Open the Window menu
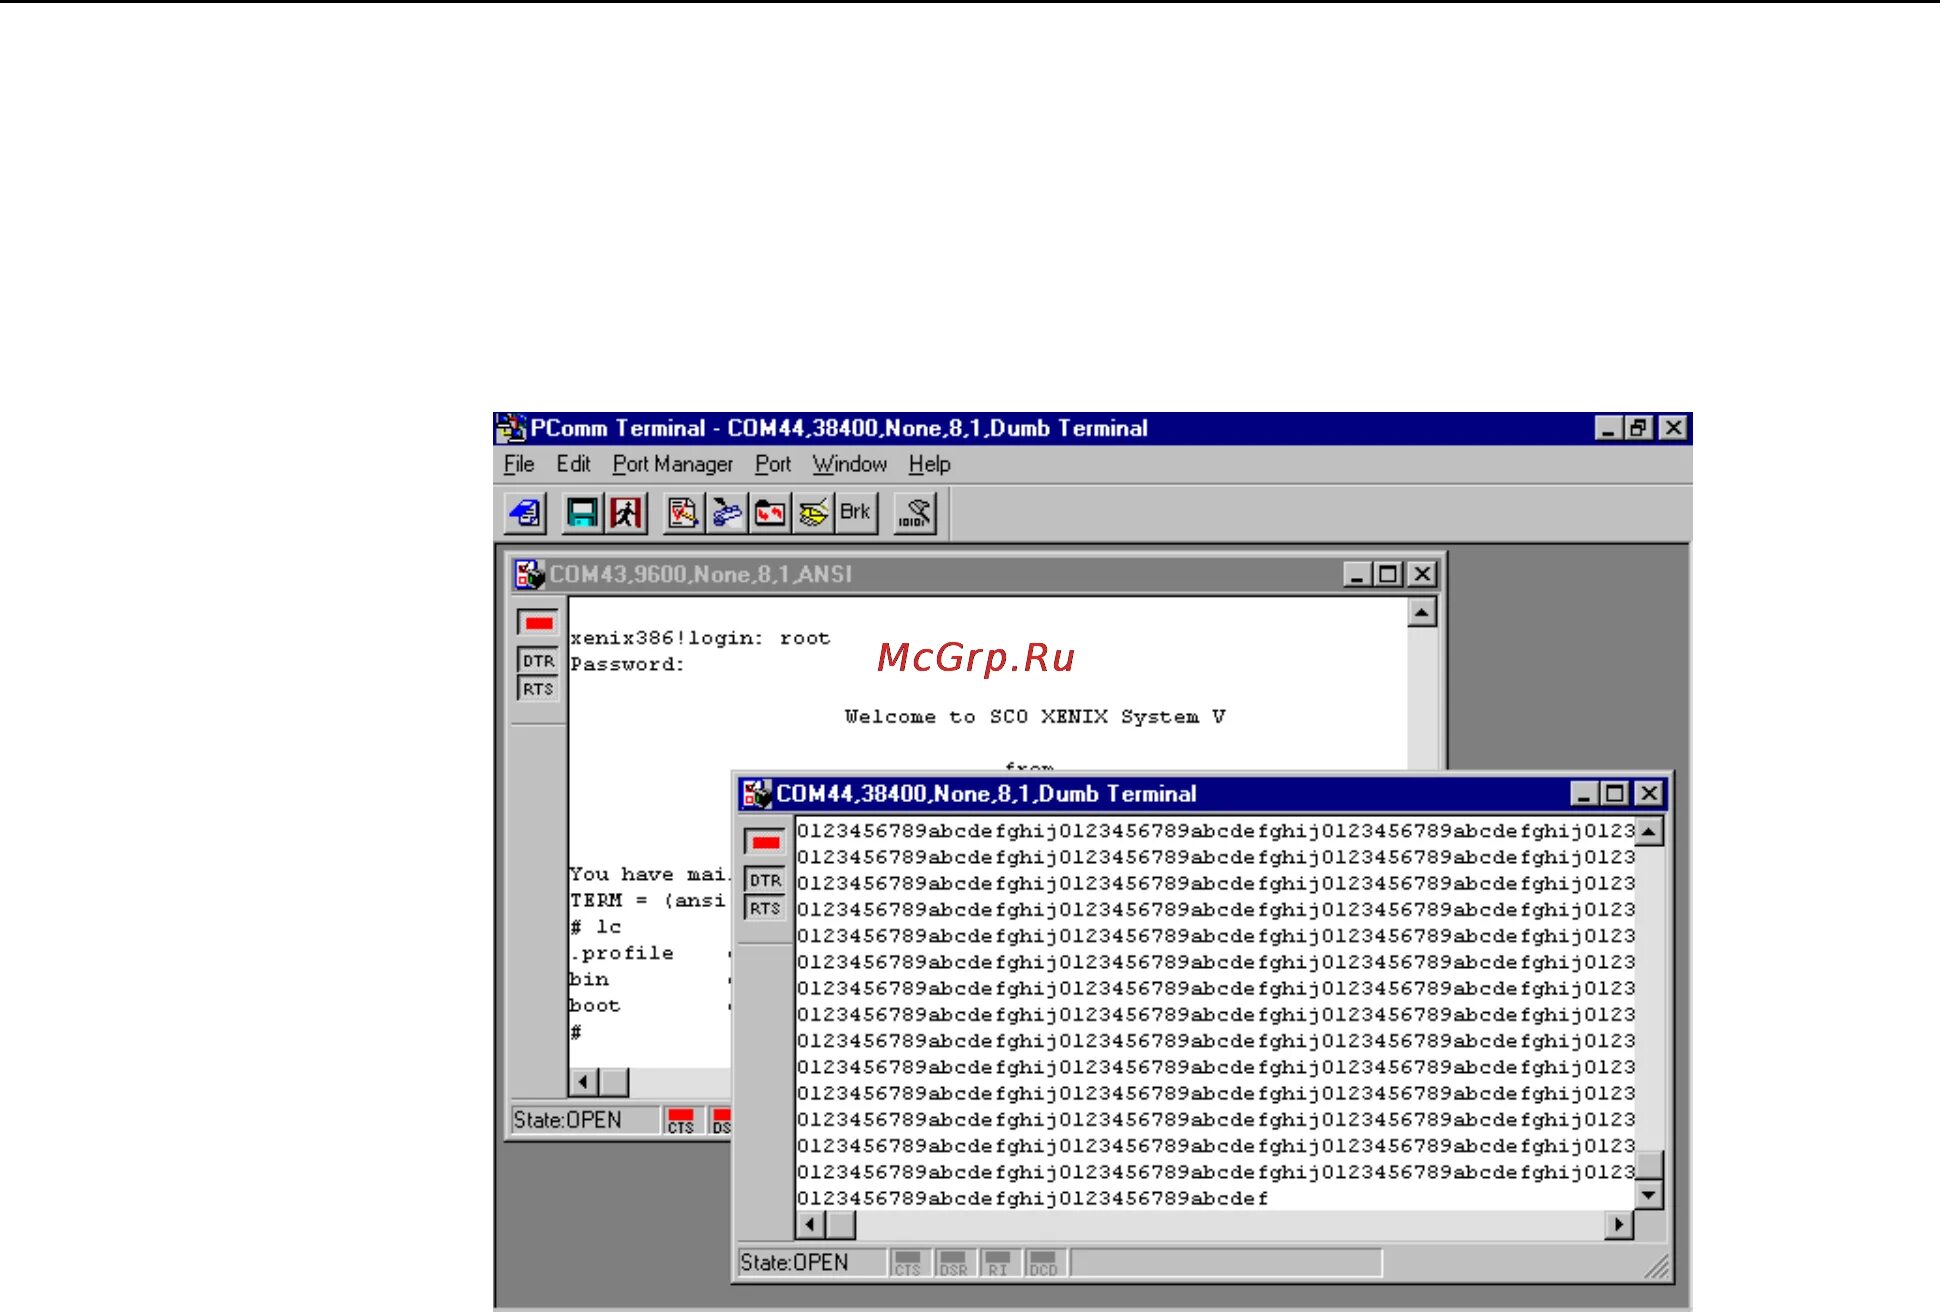 849,464
